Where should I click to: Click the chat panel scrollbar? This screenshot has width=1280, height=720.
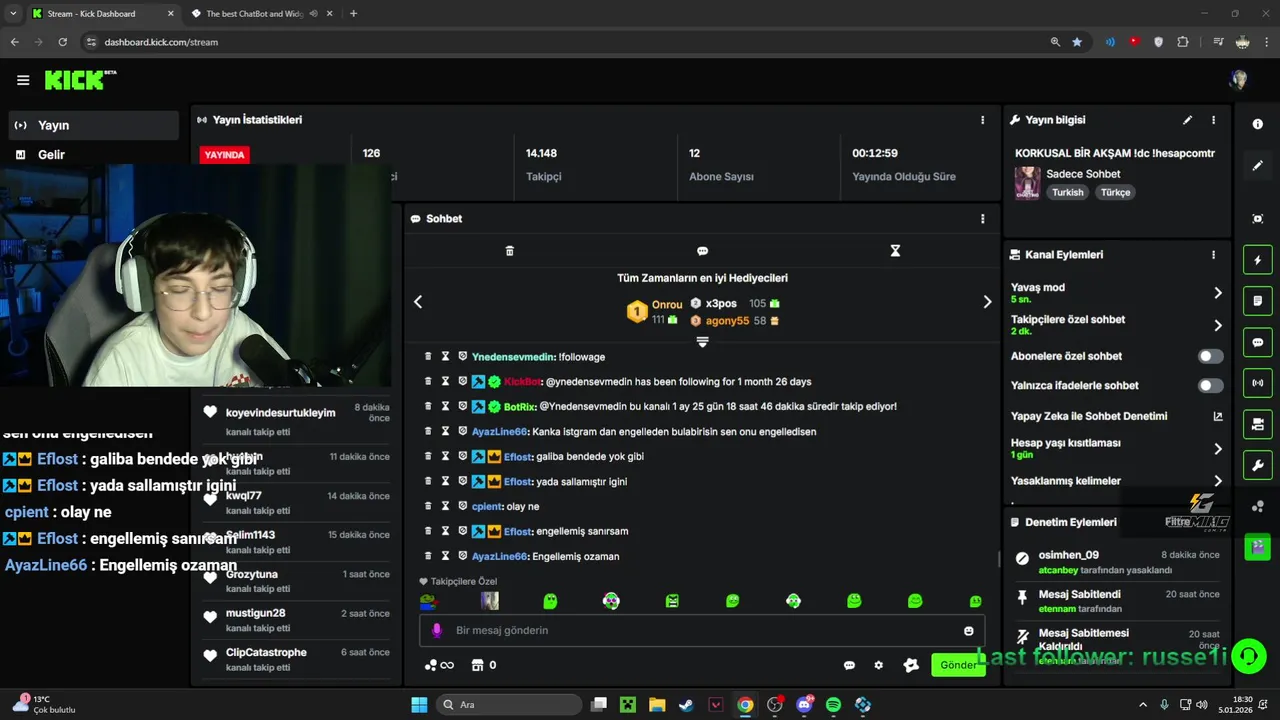click(x=999, y=559)
